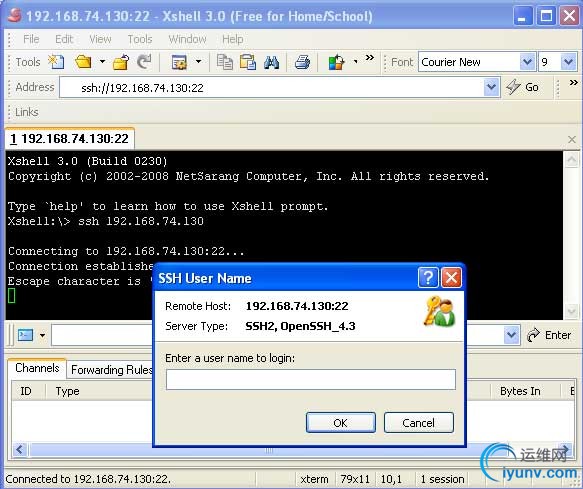Click the terminal scrollbar down arrow
Image resolution: width=583 pixels, height=489 pixels.
click(571, 311)
